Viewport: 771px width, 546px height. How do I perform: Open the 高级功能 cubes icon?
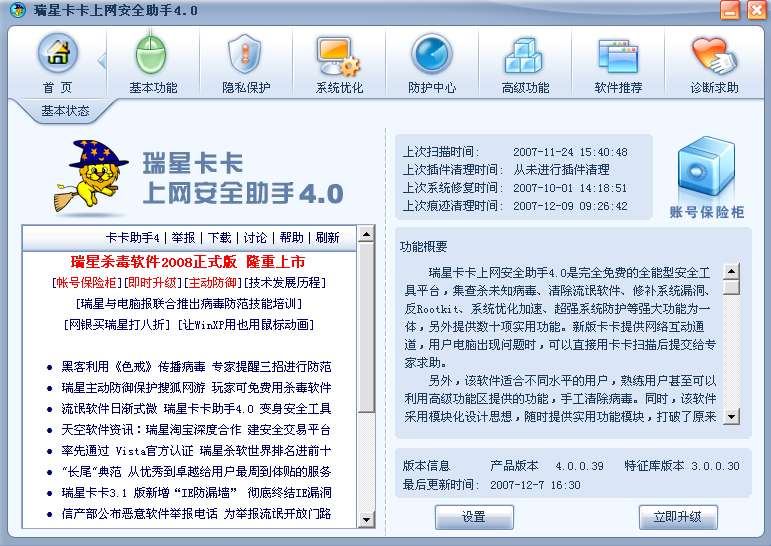click(x=524, y=55)
